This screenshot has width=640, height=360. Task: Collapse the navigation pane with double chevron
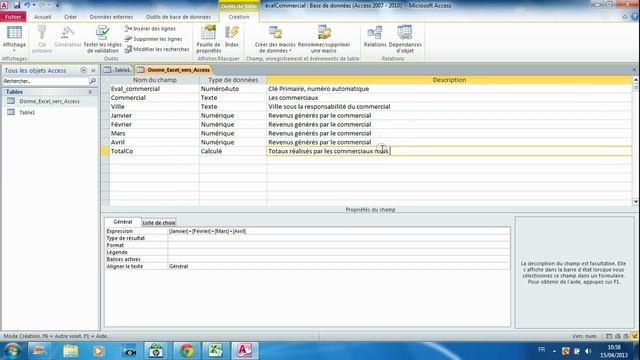coord(93,70)
